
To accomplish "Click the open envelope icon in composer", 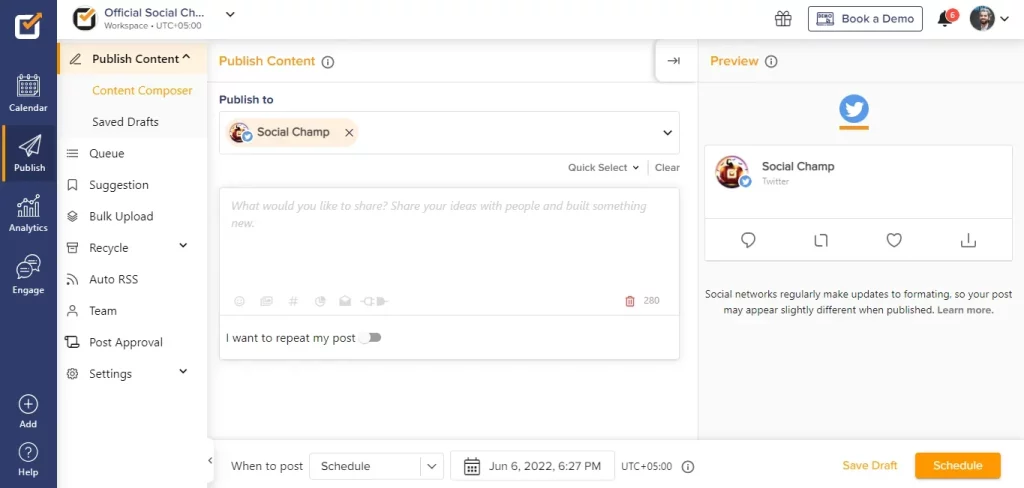I will (x=345, y=301).
